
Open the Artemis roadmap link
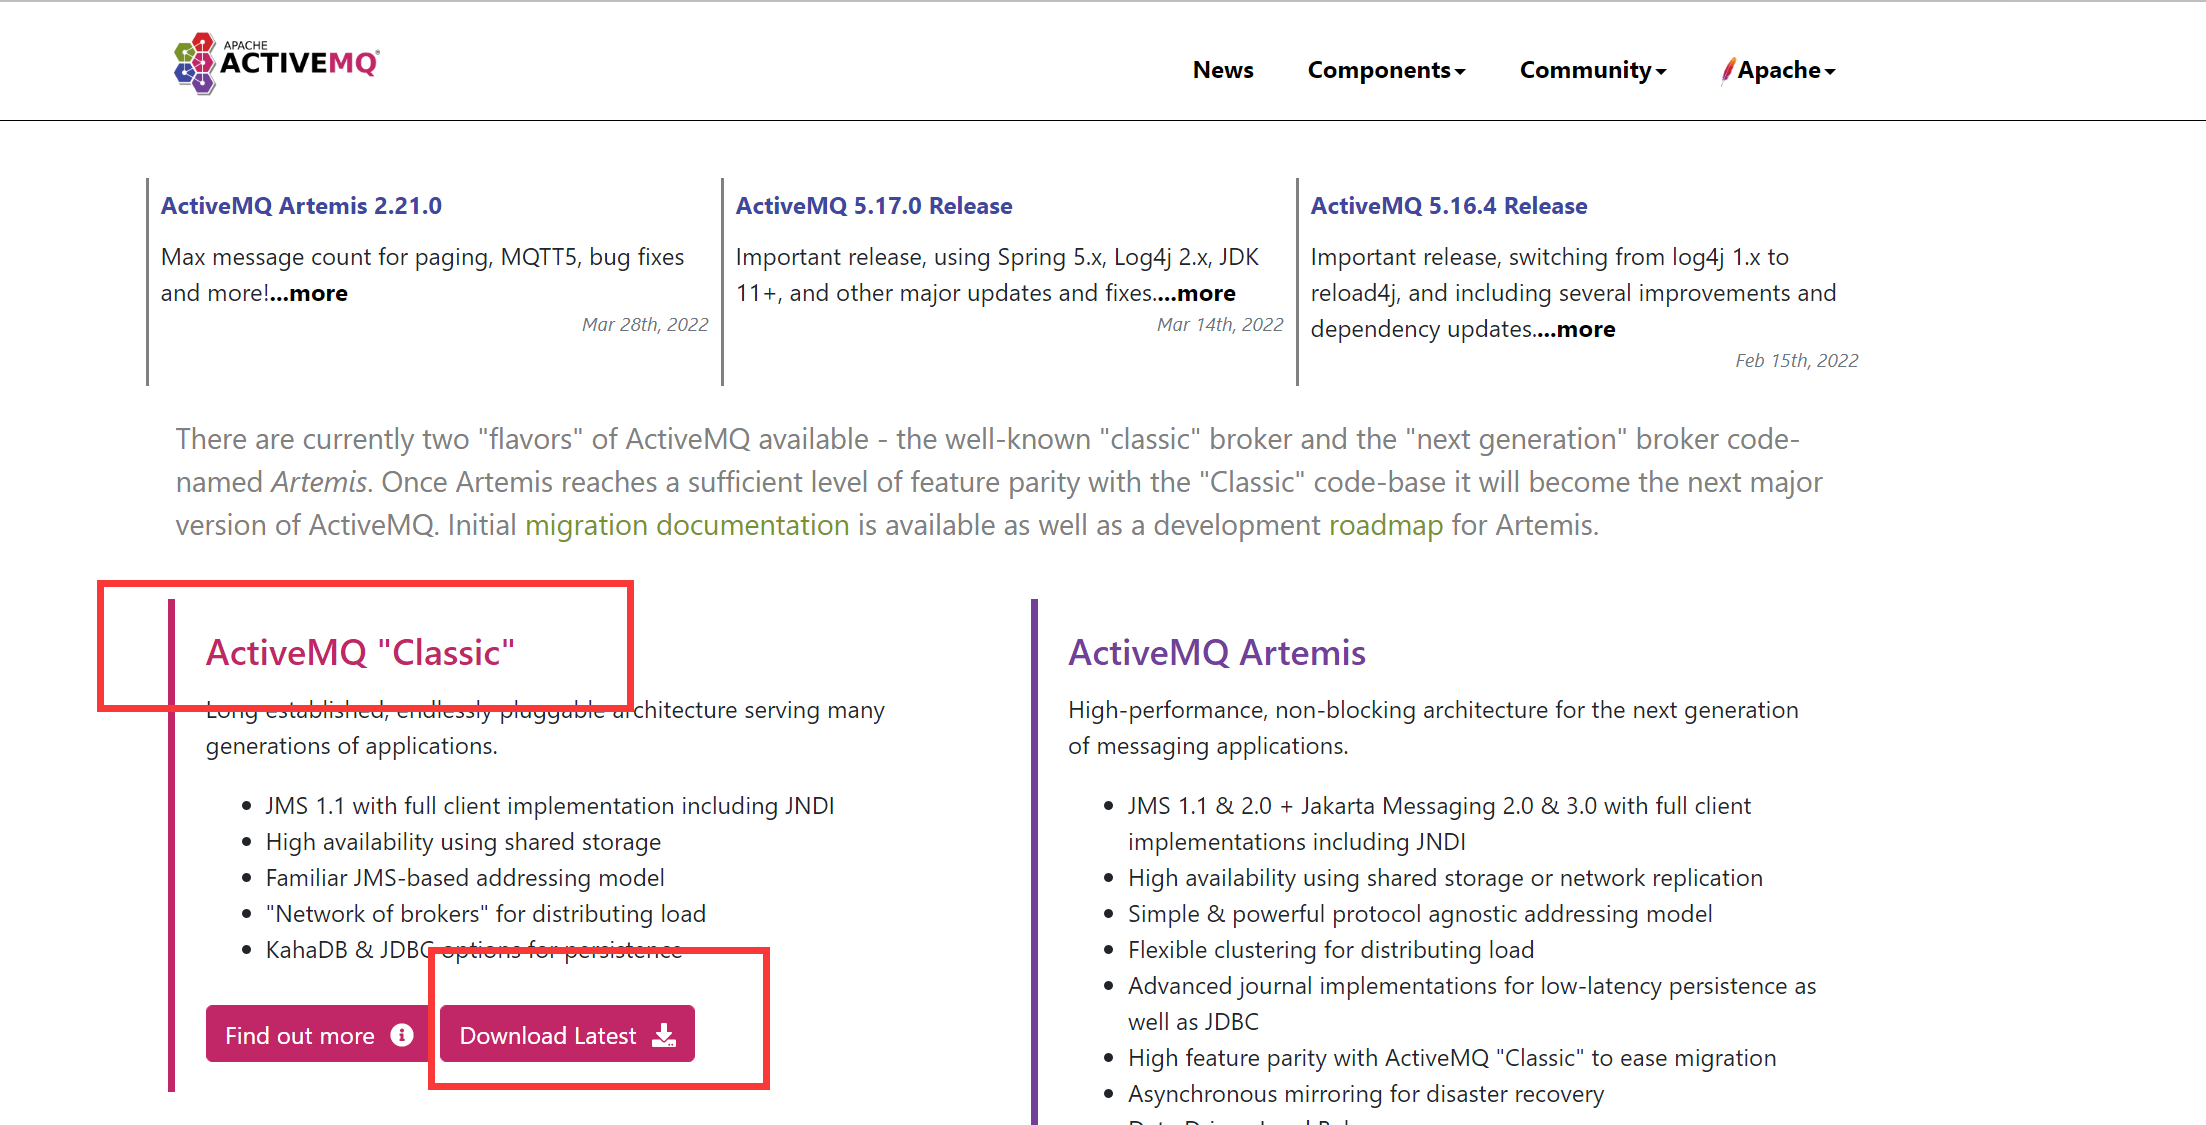tap(1385, 526)
